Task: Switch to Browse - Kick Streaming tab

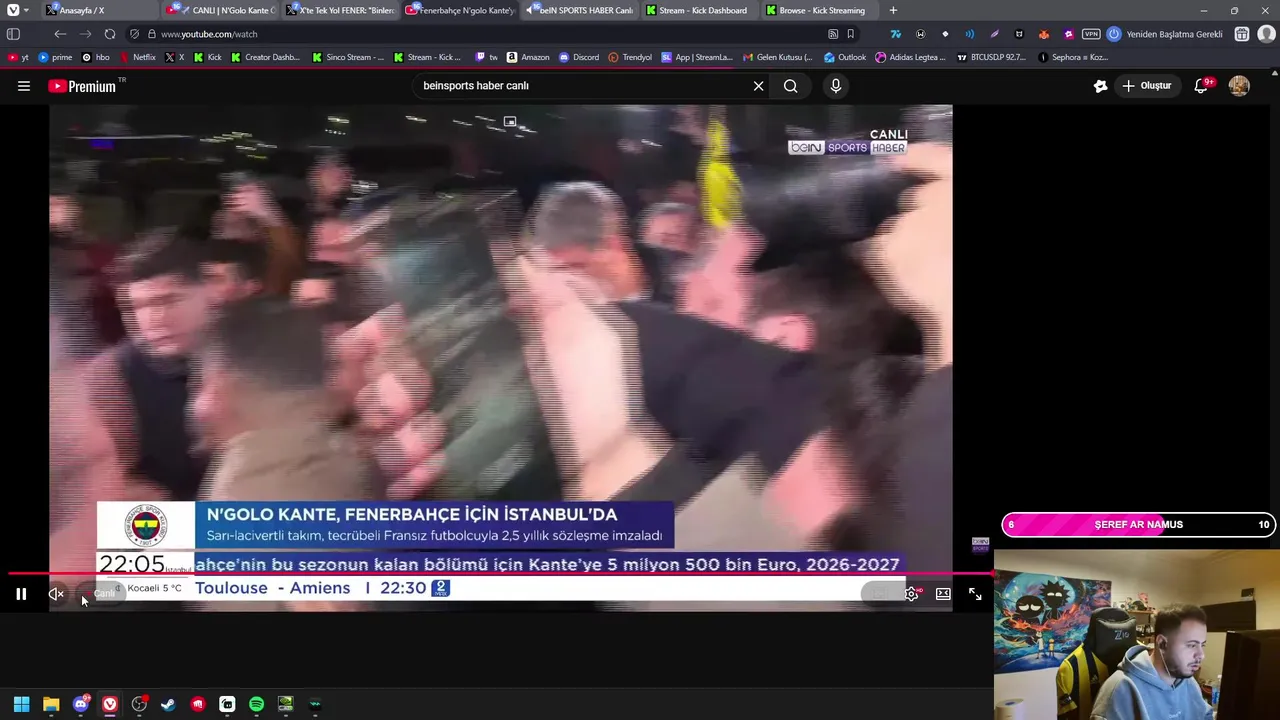Action: (820, 10)
